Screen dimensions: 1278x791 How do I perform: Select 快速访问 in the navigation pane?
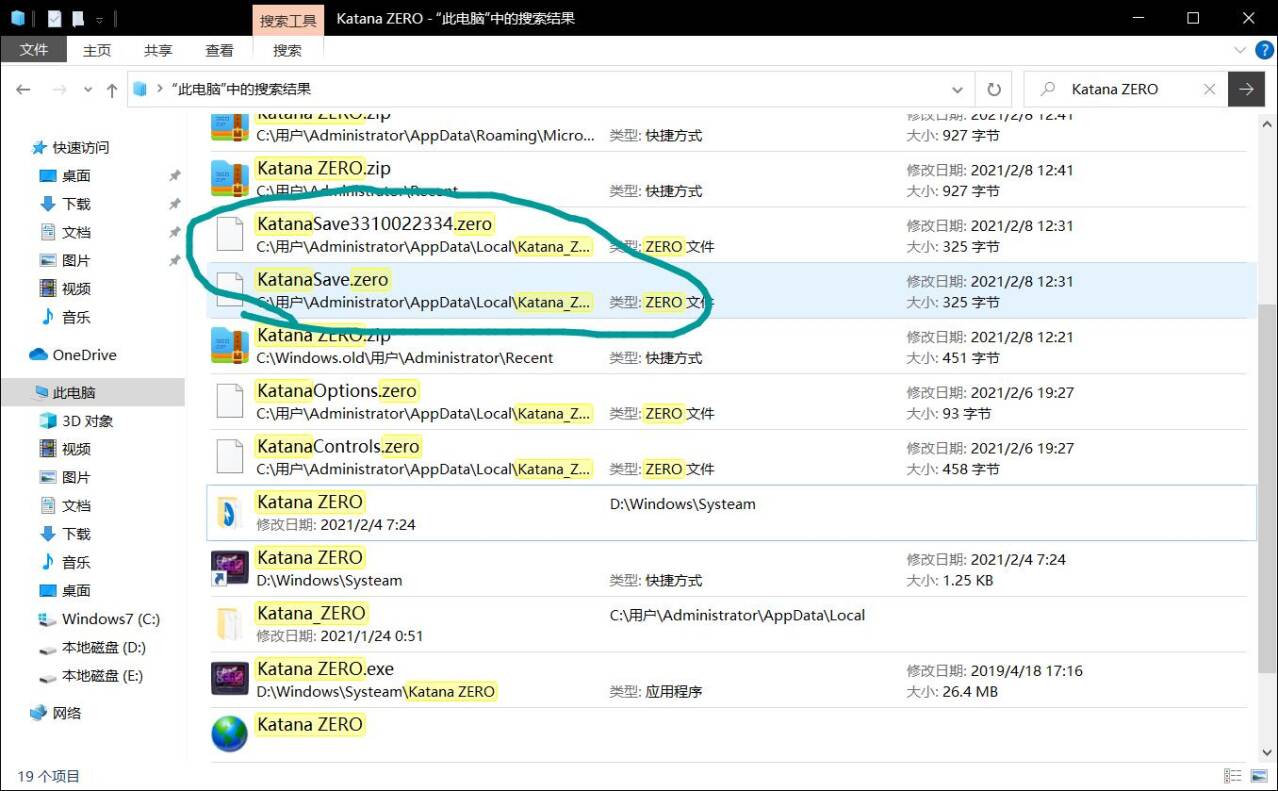pos(81,147)
